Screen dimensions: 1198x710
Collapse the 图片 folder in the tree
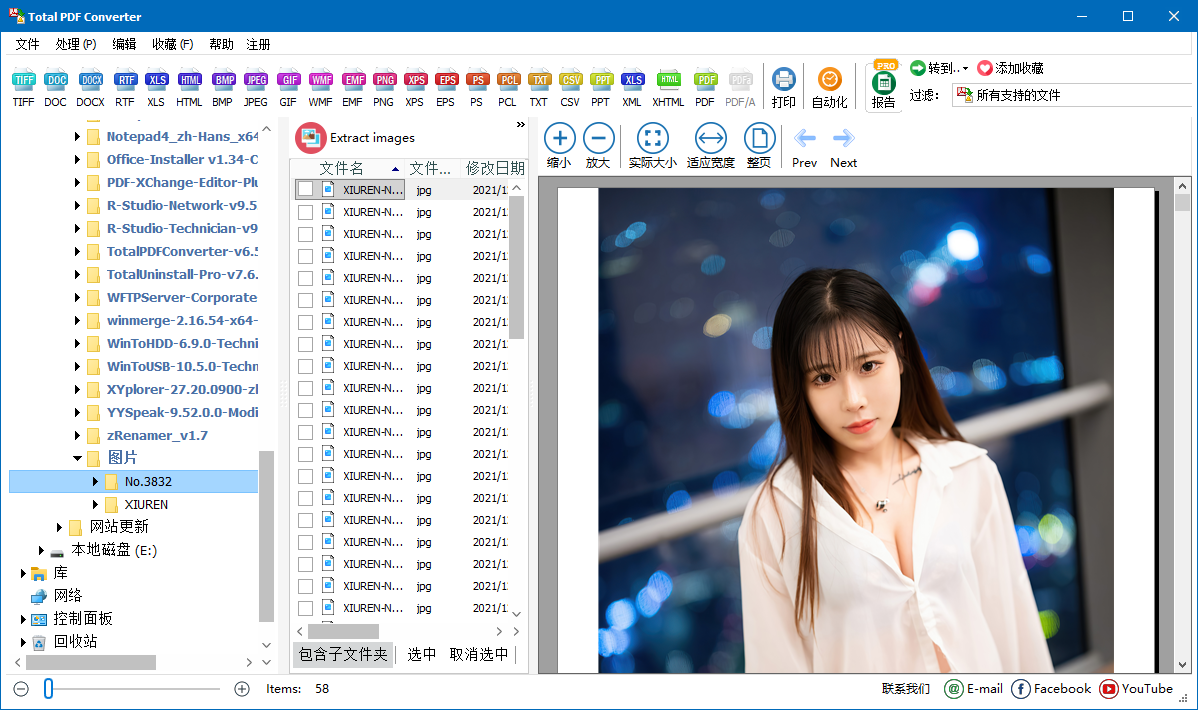click(x=77, y=458)
